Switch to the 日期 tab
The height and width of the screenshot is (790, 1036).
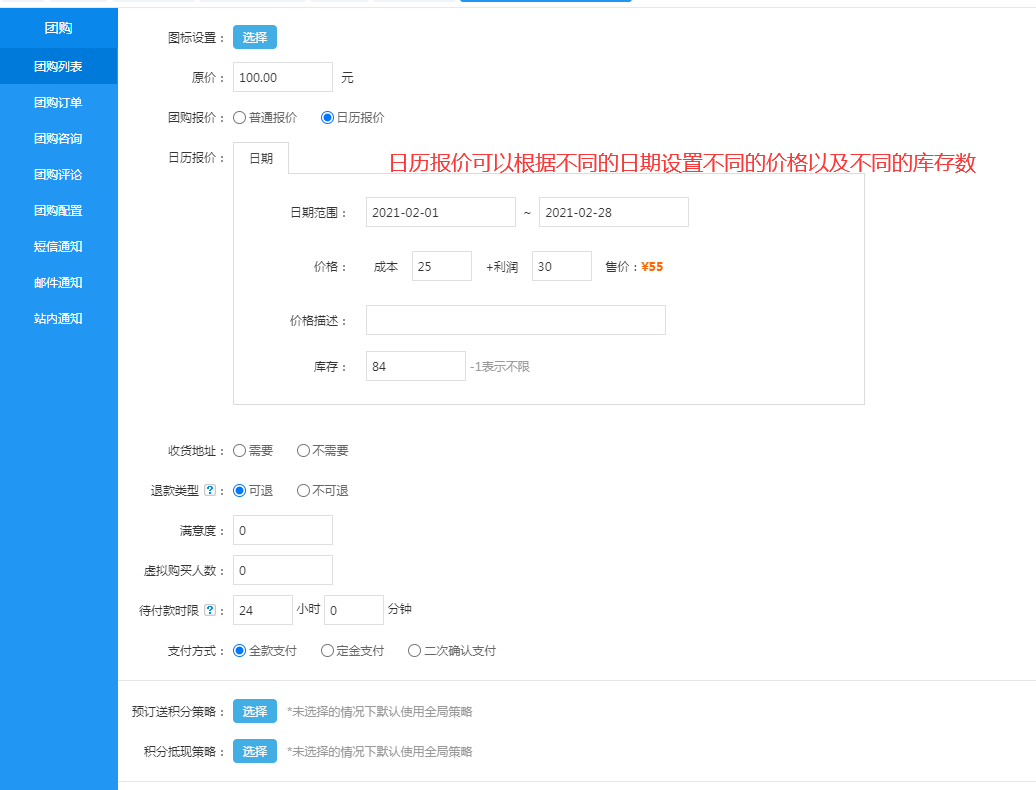point(261,158)
